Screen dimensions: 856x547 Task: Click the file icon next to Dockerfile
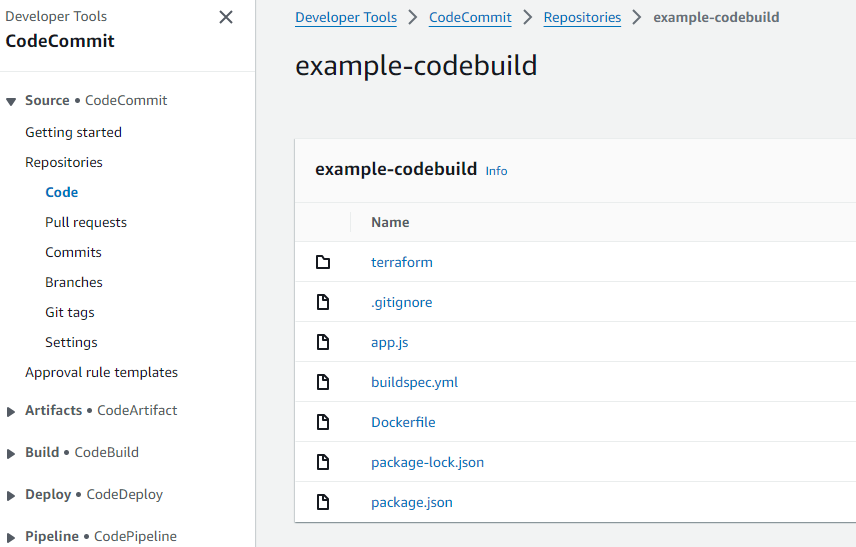tap(323, 421)
